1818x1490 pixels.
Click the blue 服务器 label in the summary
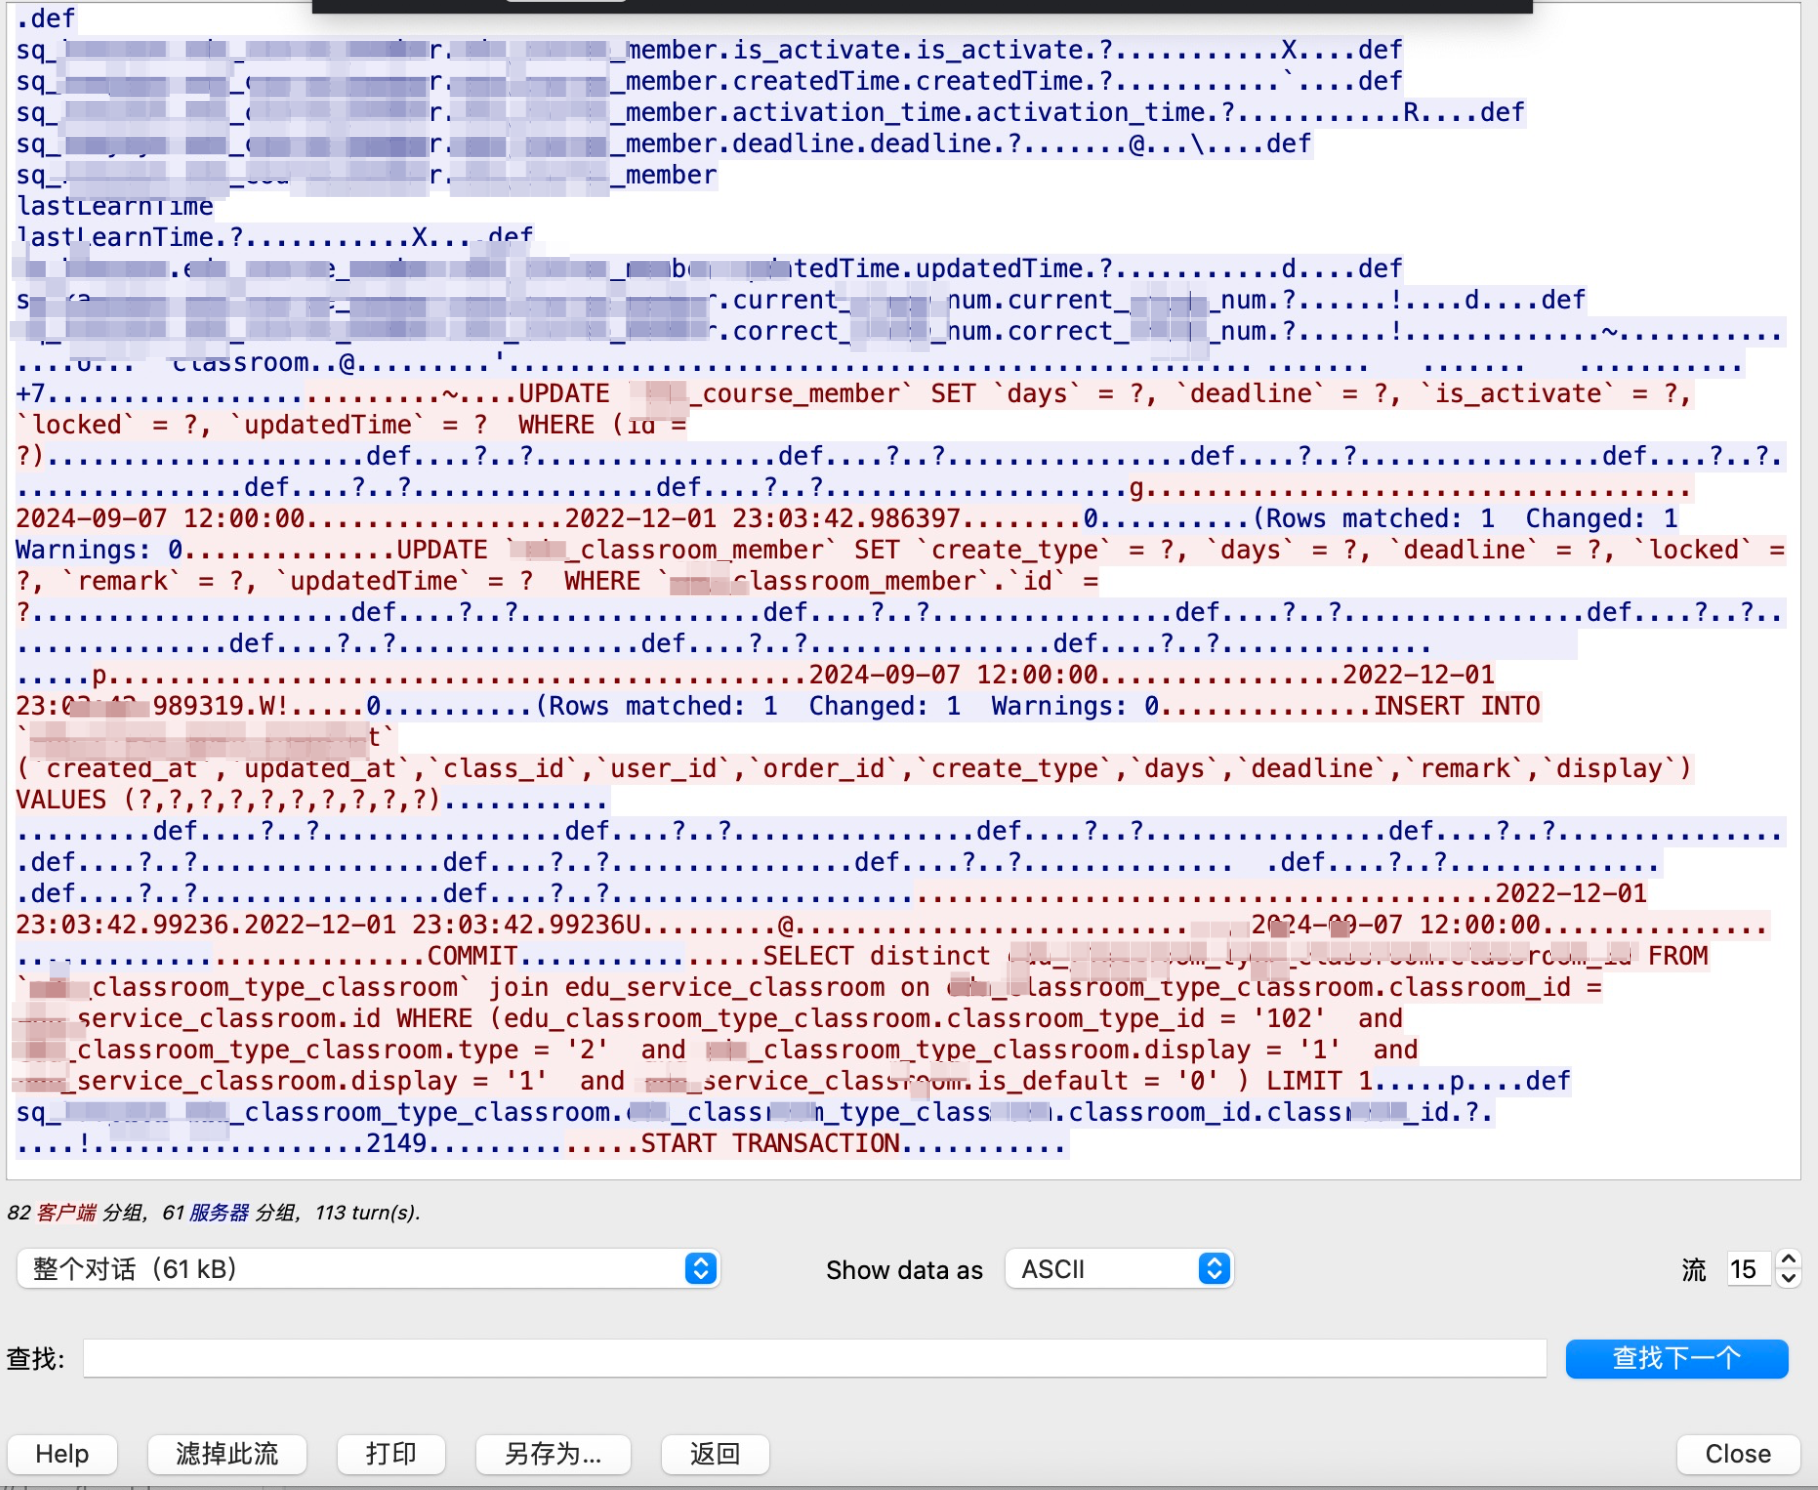(x=219, y=1212)
